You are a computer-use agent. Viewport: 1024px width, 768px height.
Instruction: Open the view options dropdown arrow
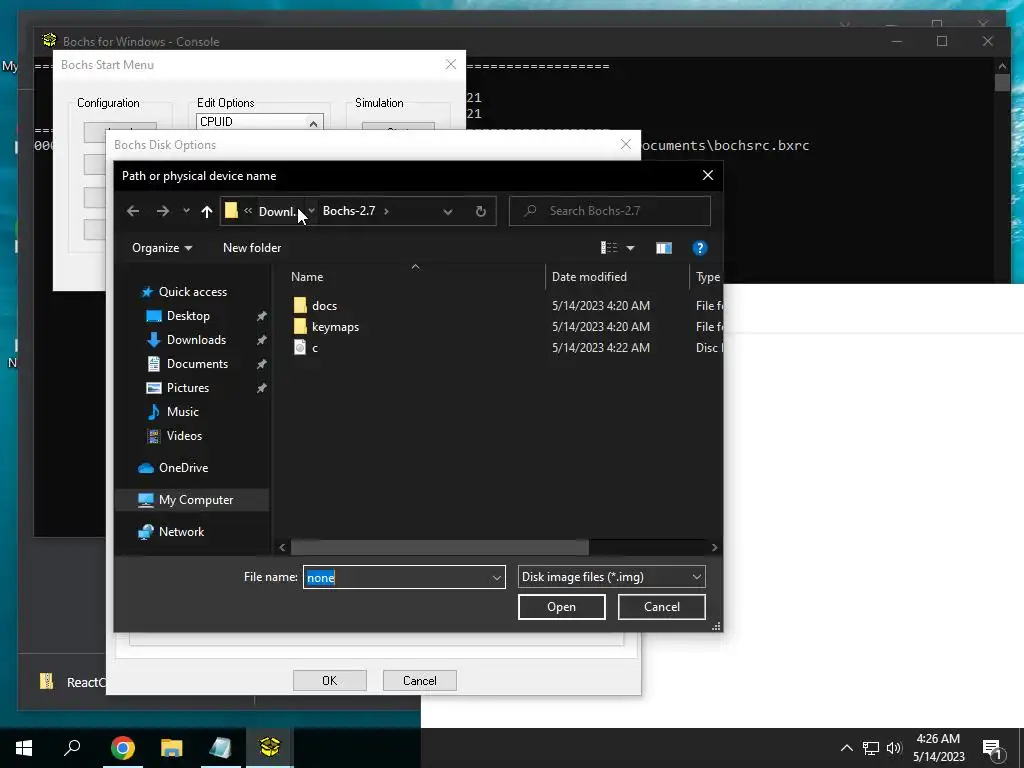click(630, 248)
